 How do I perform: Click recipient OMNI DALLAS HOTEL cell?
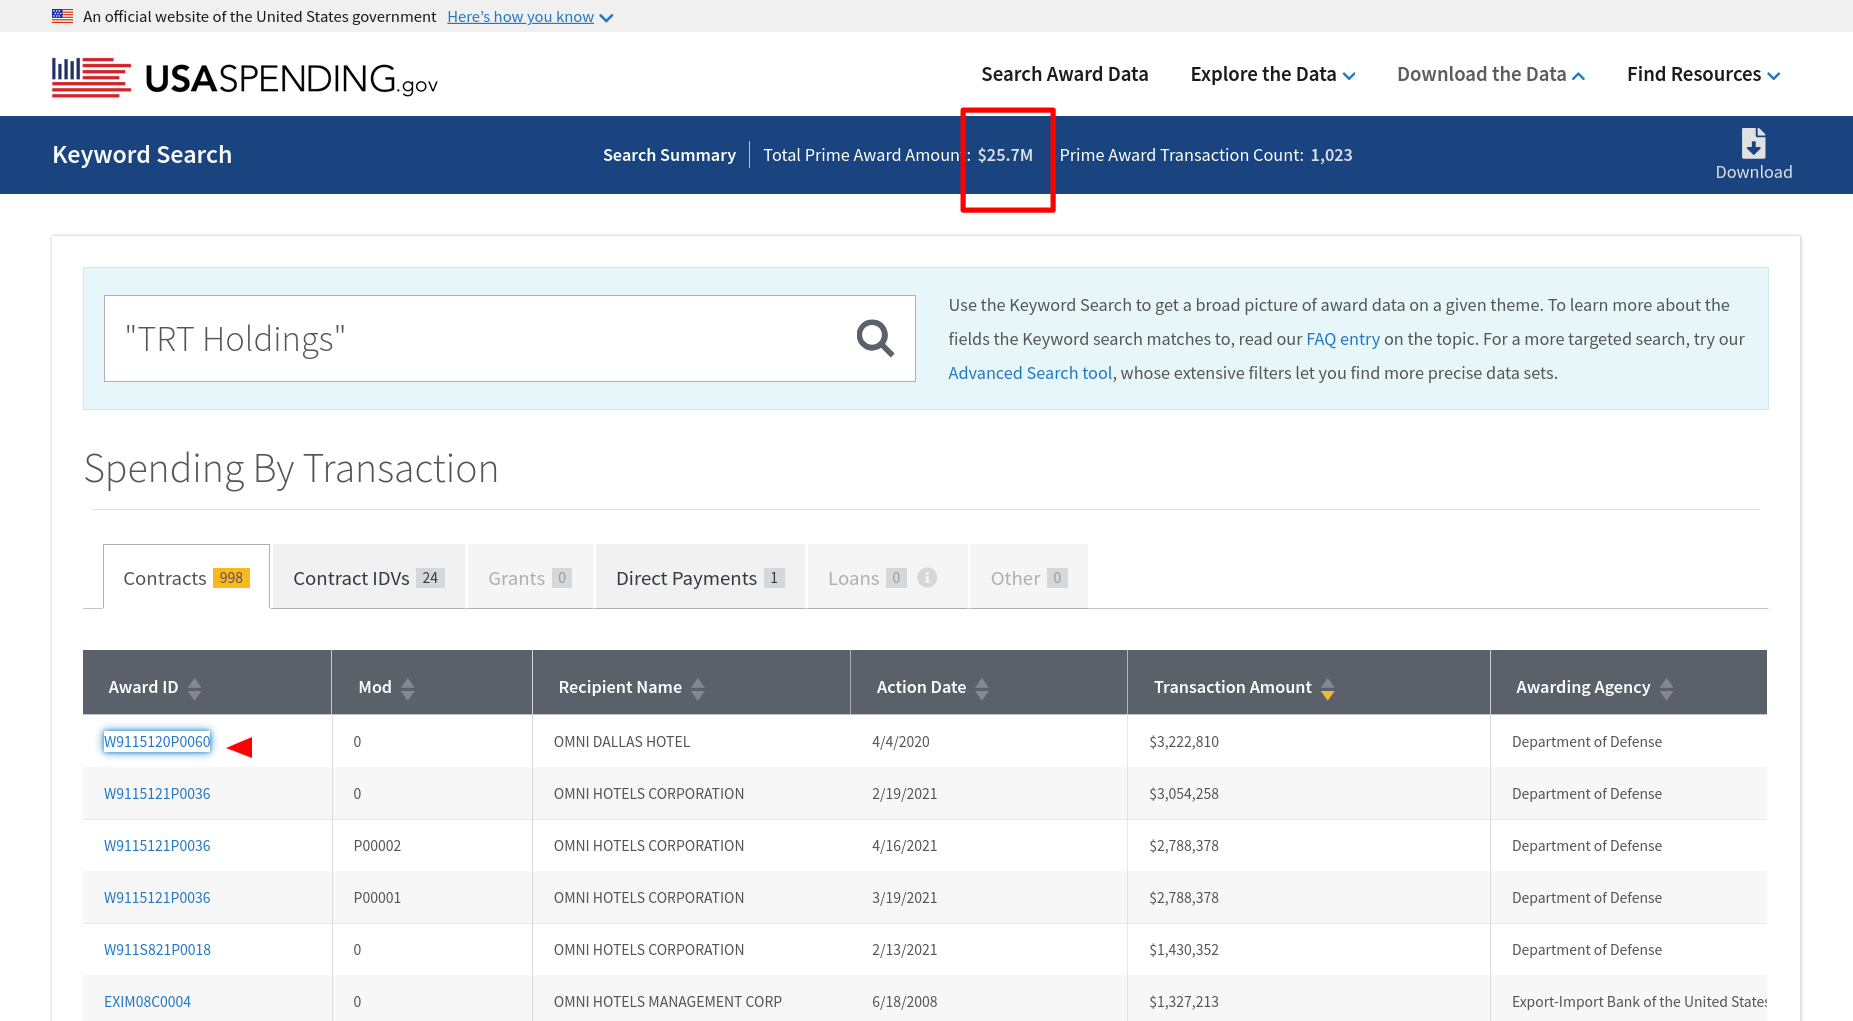pyautogui.click(x=622, y=741)
